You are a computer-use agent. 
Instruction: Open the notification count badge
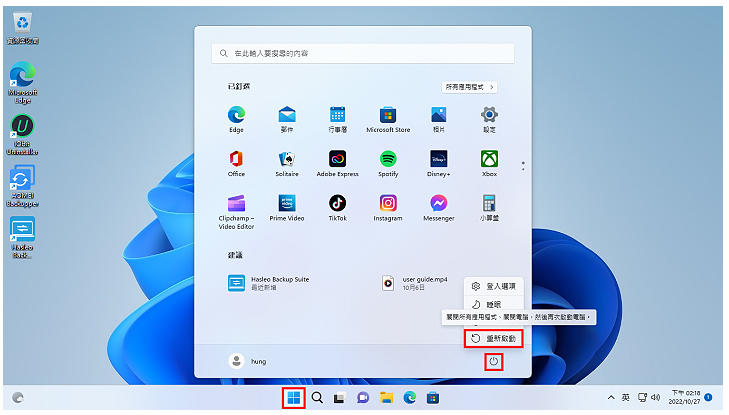(708, 397)
